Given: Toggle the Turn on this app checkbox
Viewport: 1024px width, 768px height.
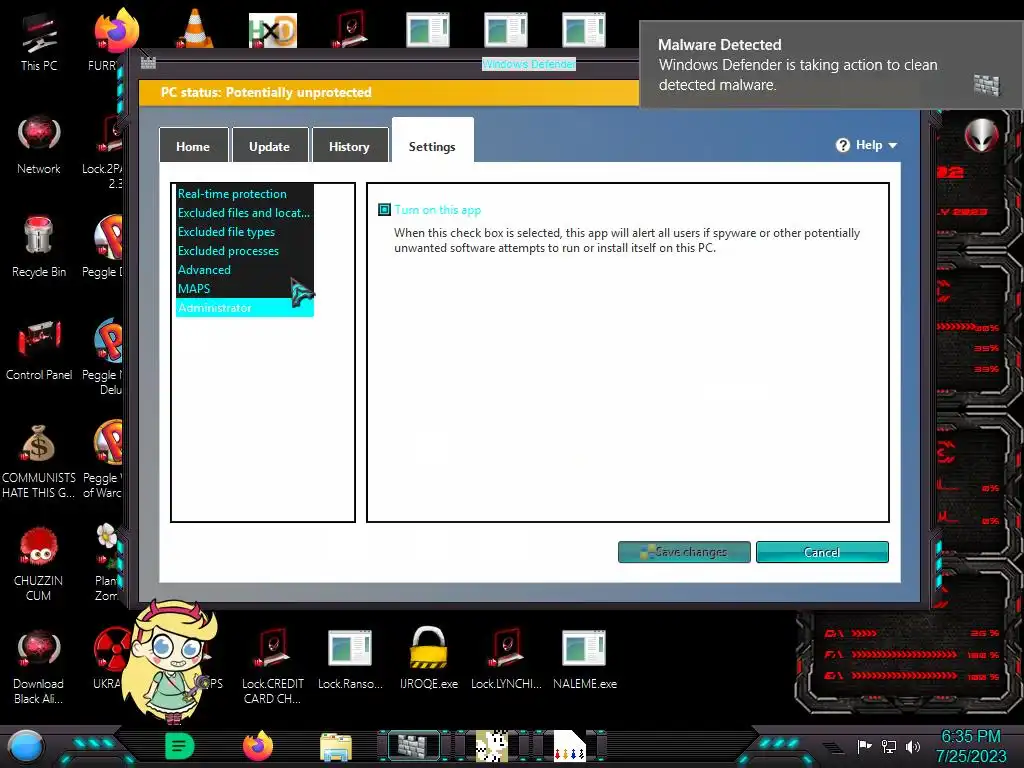Looking at the screenshot, I should [x=385, y=210].
